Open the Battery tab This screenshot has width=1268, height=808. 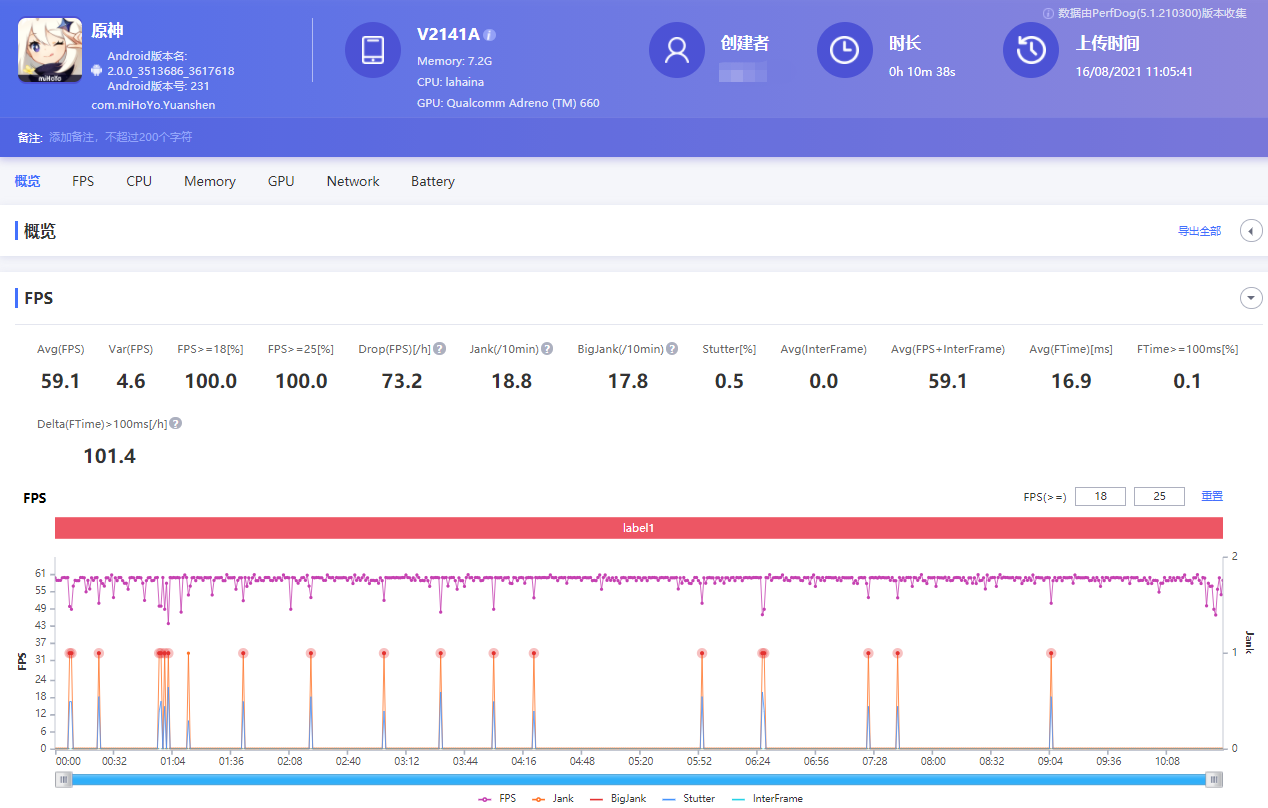coord(432,181)
